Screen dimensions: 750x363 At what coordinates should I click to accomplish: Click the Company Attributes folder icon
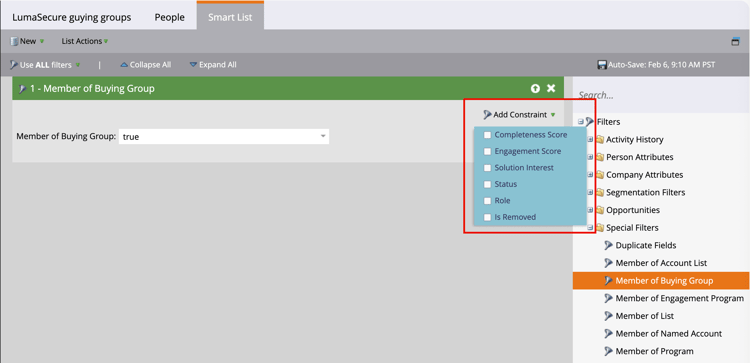pos(600,175)
